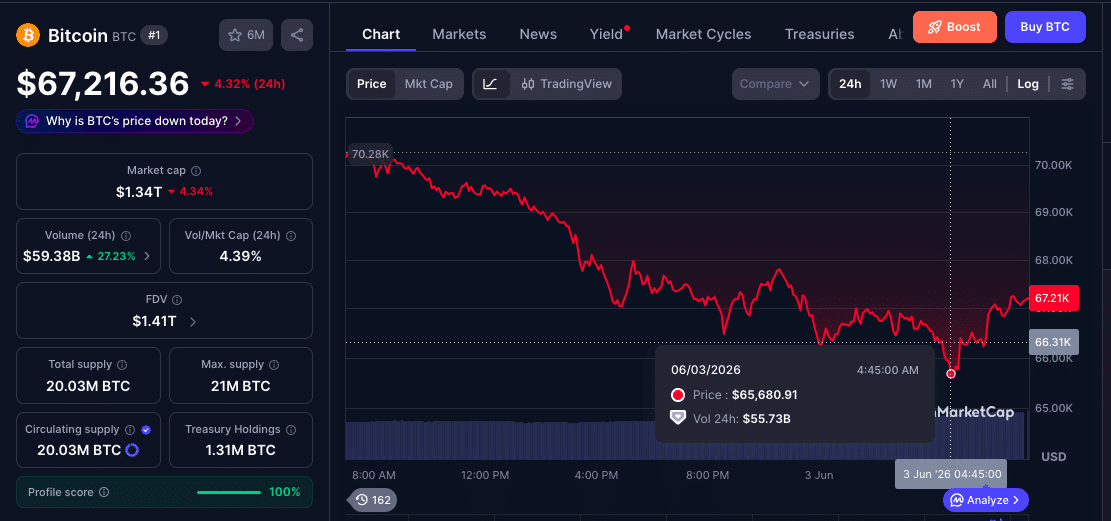1111x521 pixels.
Task: Click the Buy BTC button
Action: tap(1045, 27)
